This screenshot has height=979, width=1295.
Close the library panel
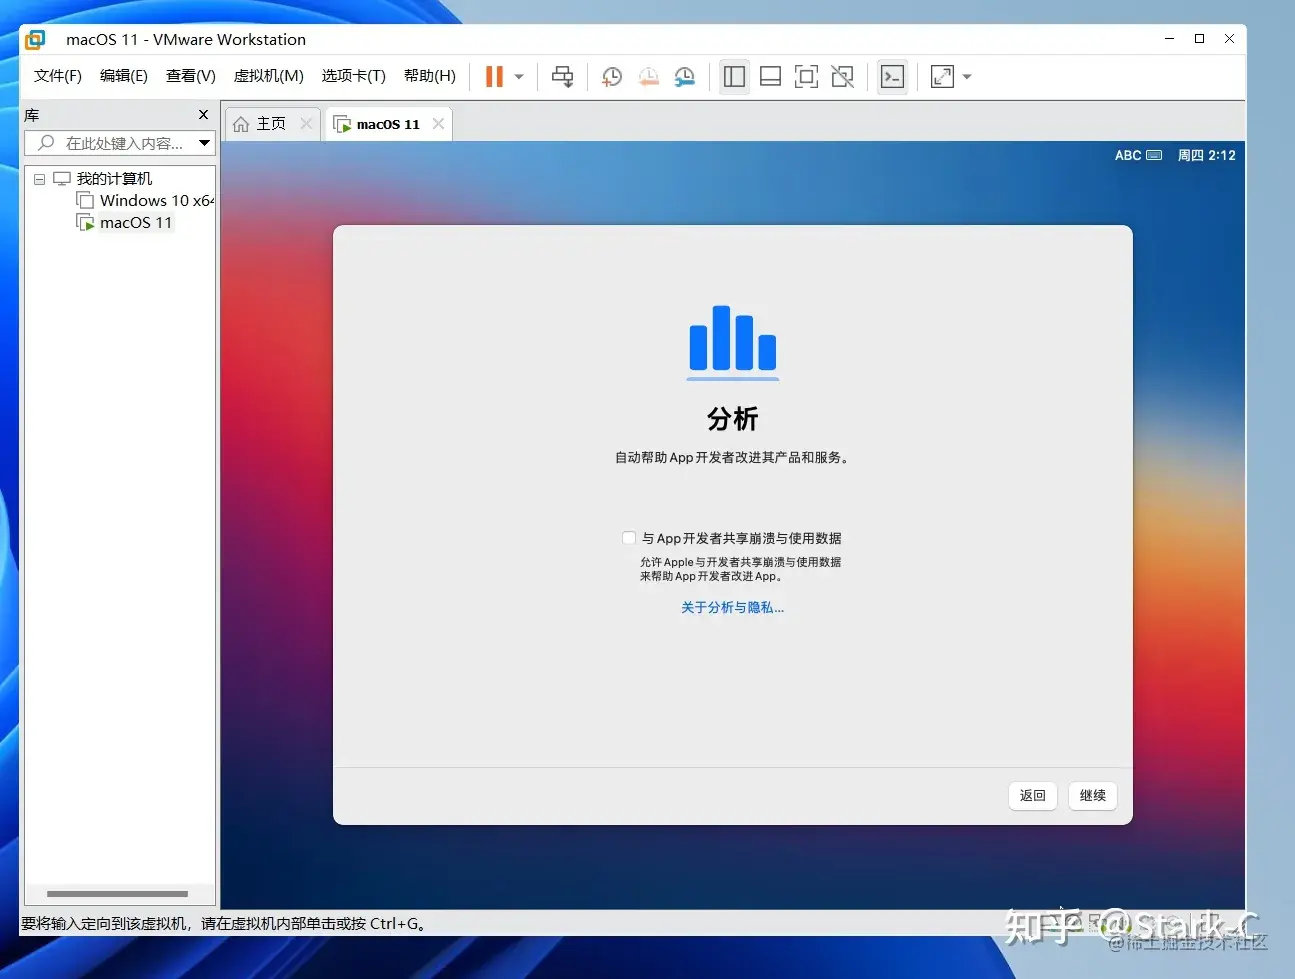[x=203, y=115]
